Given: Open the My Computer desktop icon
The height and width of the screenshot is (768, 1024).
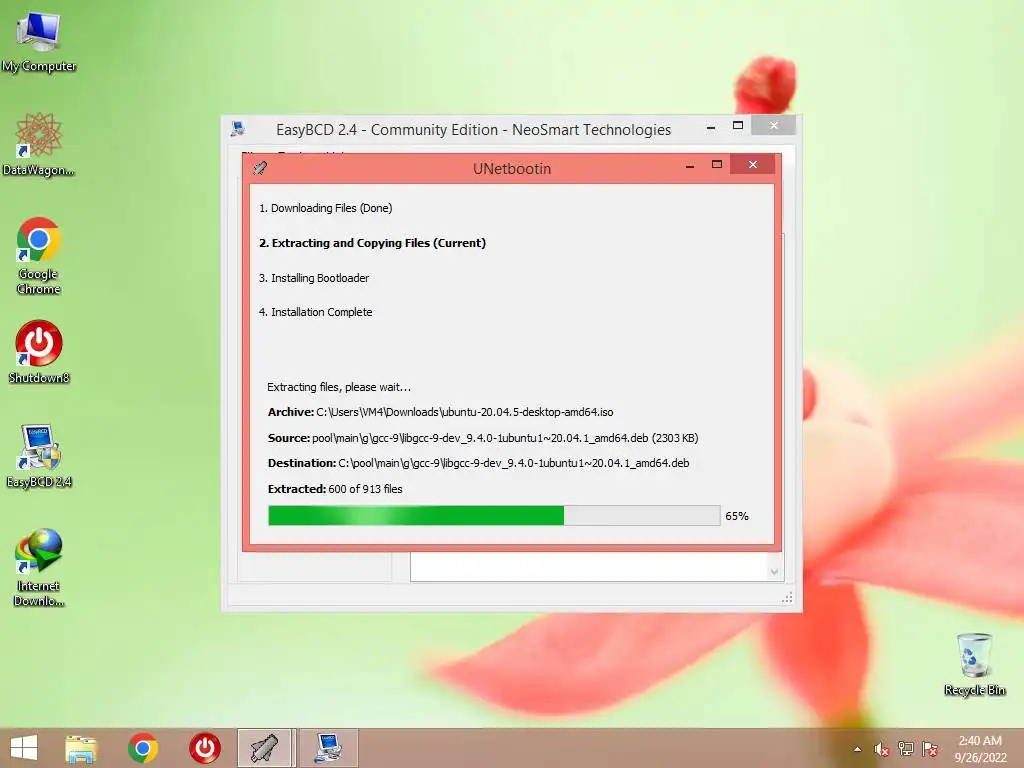Looking at the screenshot, I should tap(39, 40).
